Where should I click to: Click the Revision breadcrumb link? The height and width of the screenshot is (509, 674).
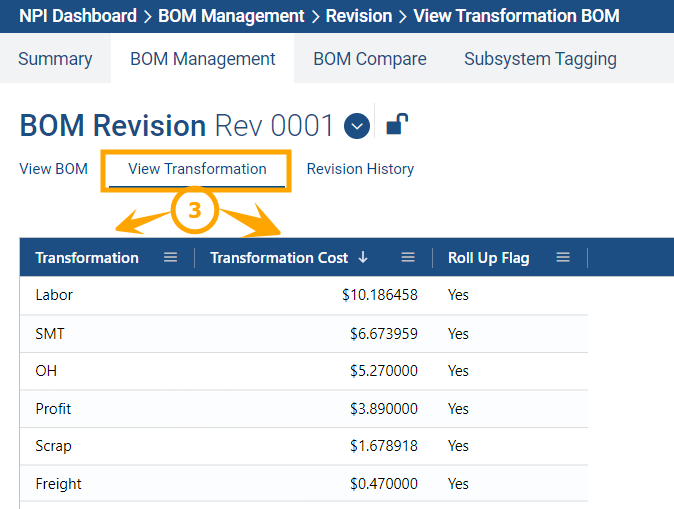tap(359, 16)
